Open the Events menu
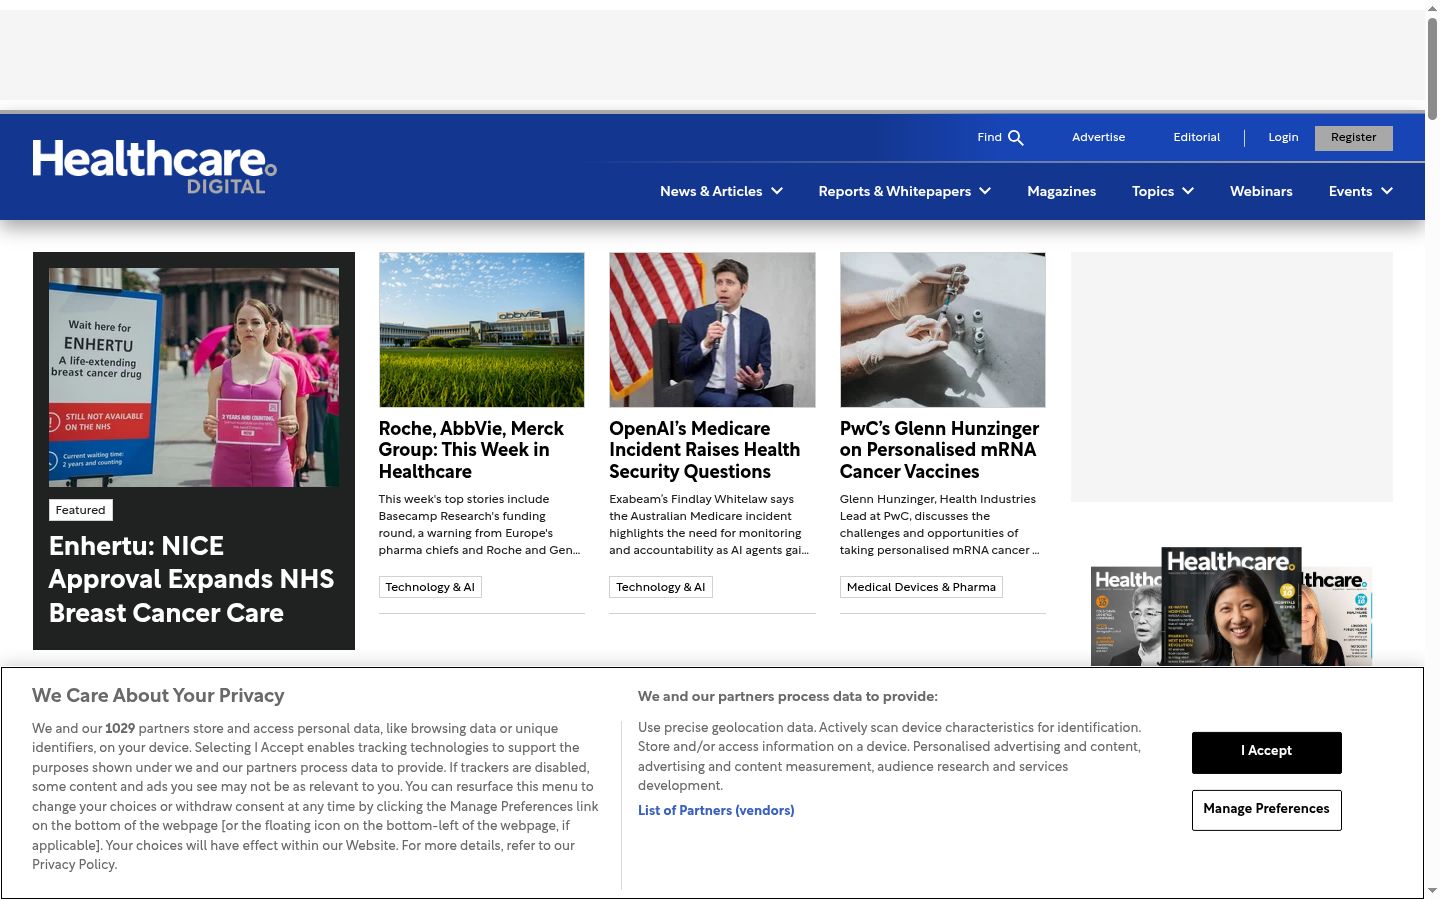 pyautogui.click(x=1350, y=191)
